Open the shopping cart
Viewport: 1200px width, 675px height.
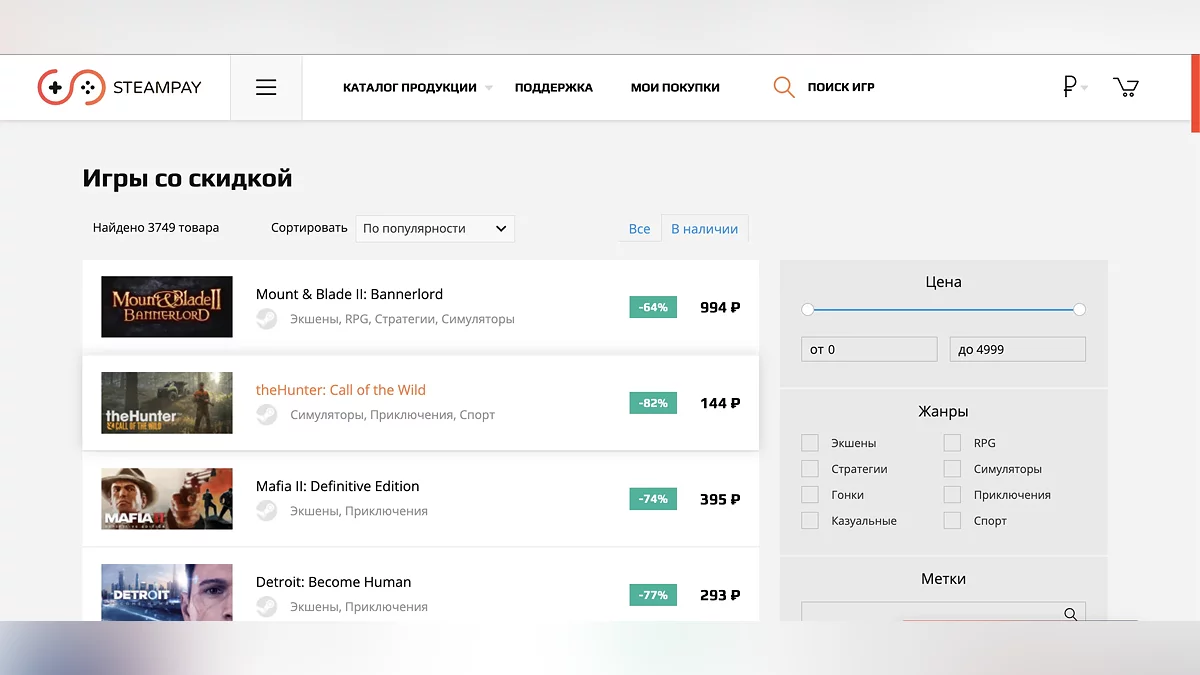pos(1126,87)
